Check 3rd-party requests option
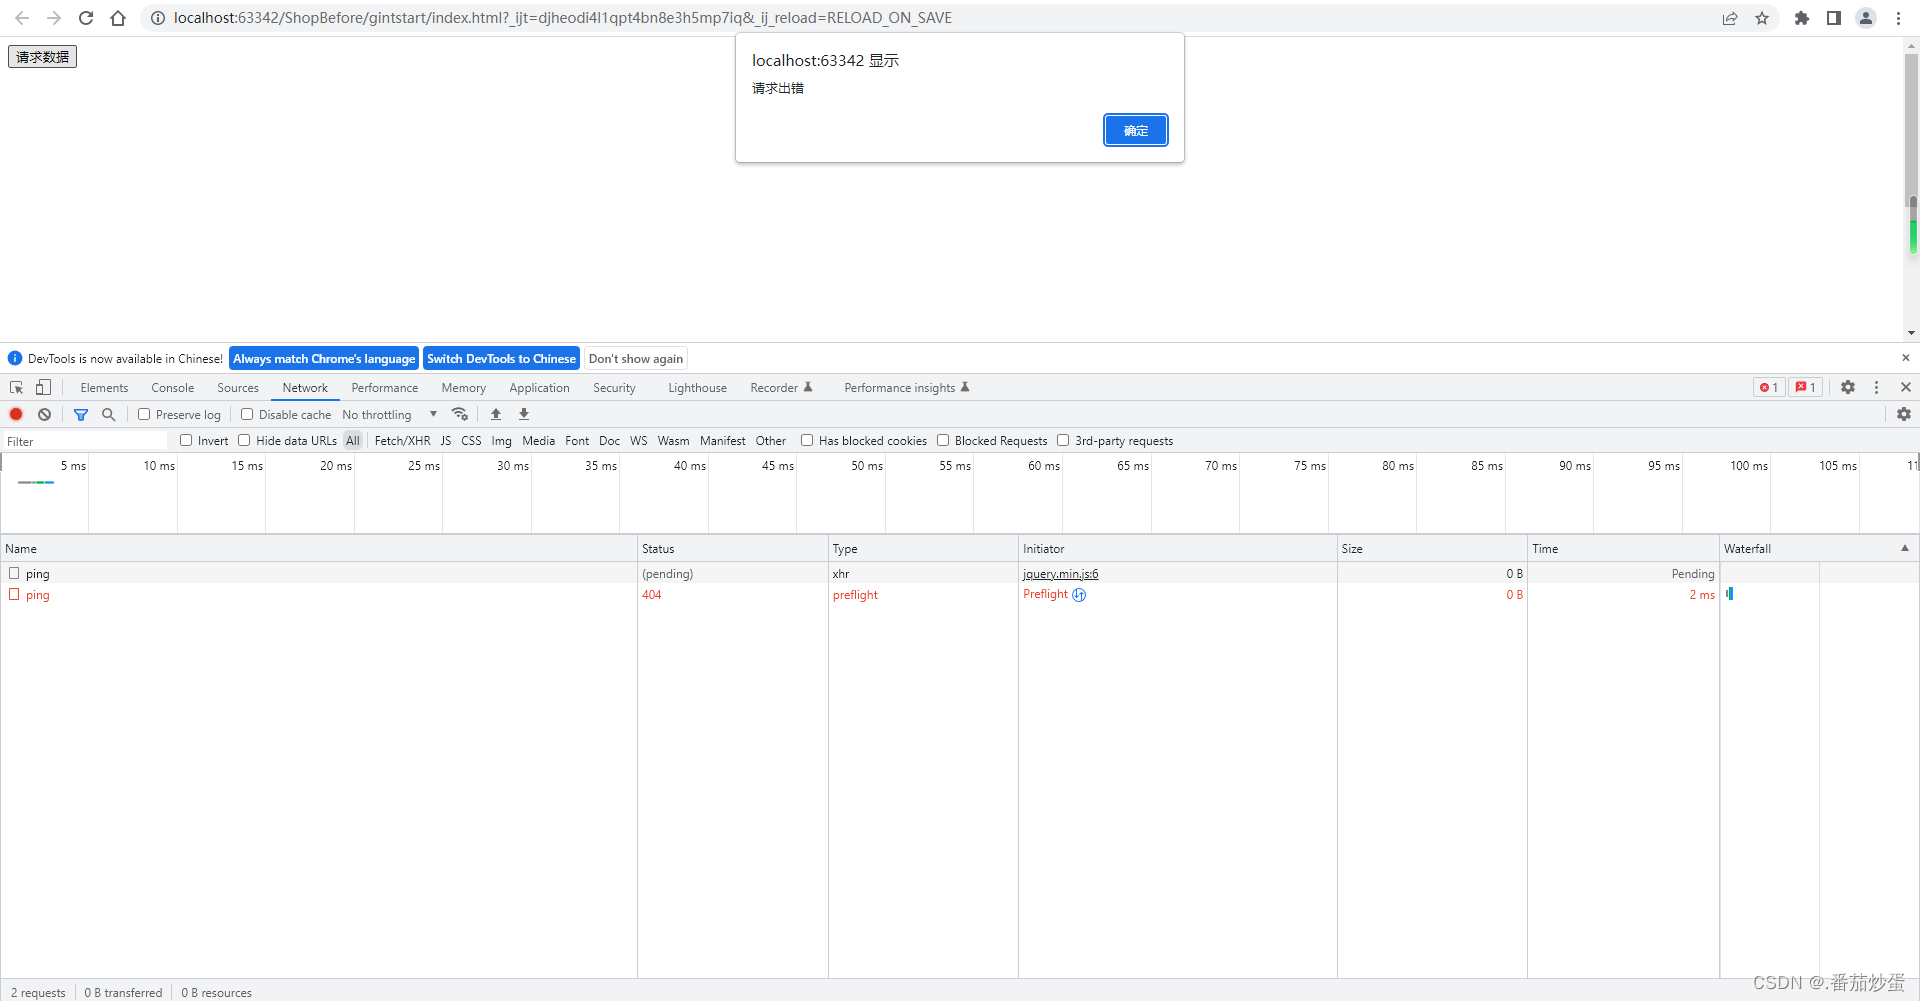The width and height of the screenshot is (1920, 1001). [1063, 440]
